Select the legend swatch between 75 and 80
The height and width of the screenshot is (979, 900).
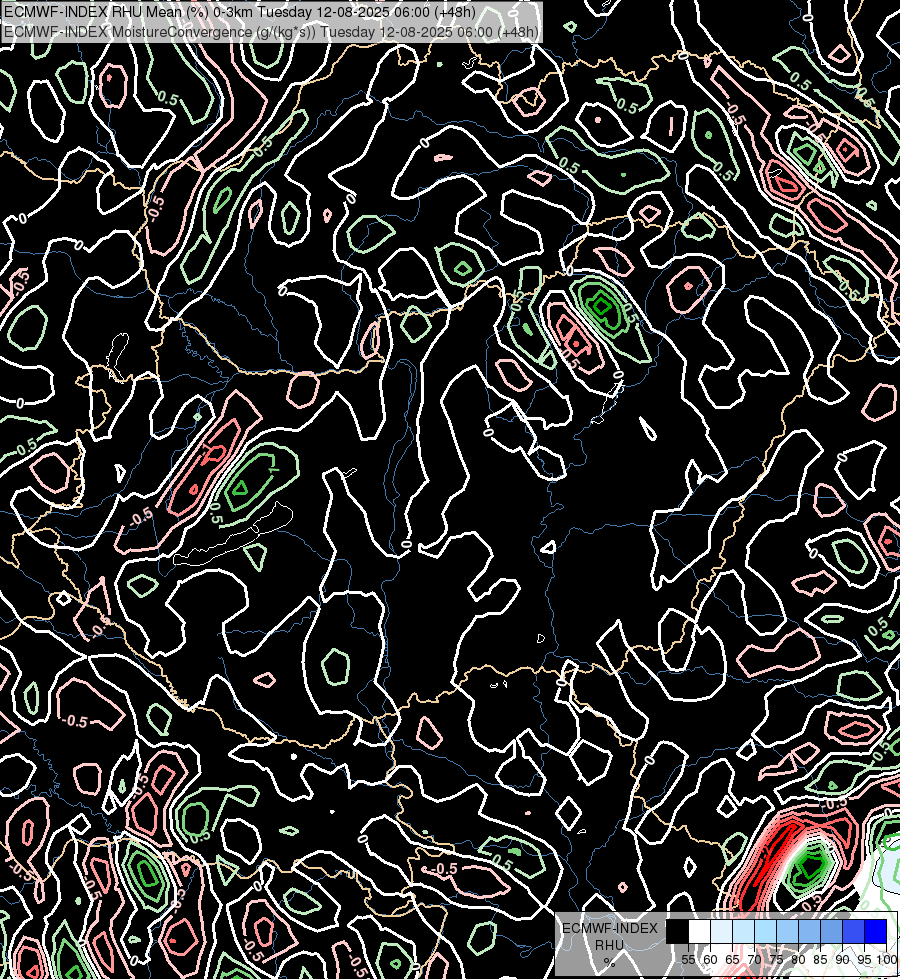[787, 931]
